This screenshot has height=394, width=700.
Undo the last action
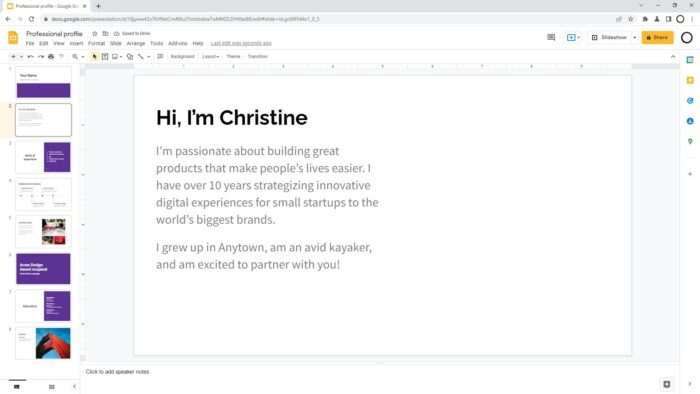[x=30, y=57]
